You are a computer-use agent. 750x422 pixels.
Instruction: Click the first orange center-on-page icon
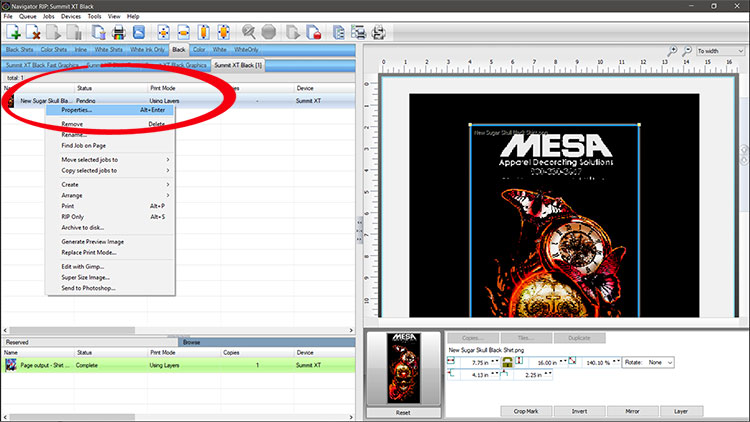164,33
